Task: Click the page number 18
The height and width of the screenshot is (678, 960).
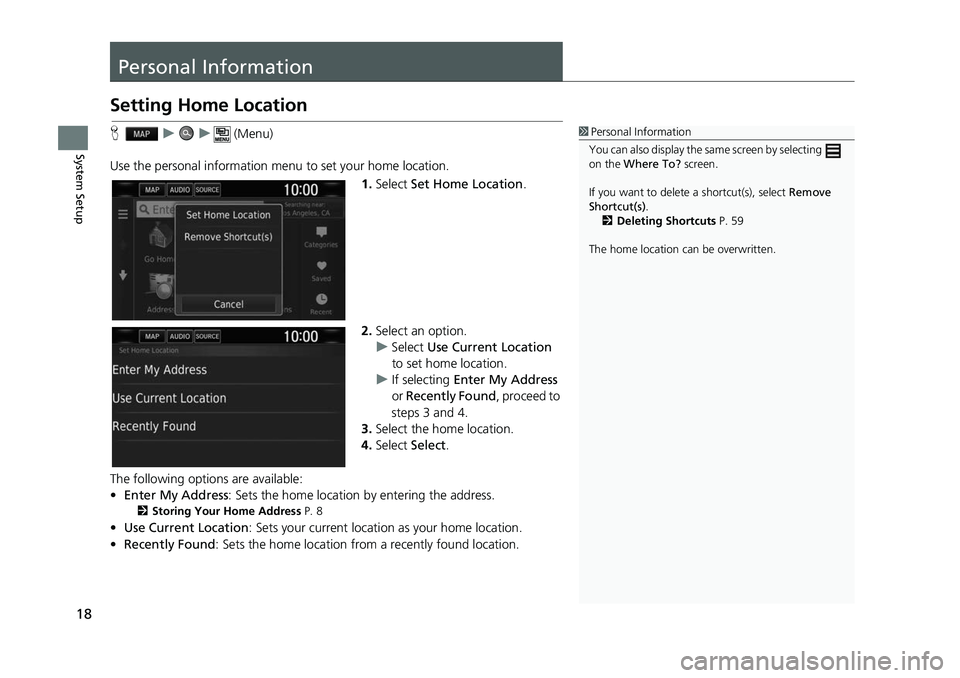Action: [84, 614]
